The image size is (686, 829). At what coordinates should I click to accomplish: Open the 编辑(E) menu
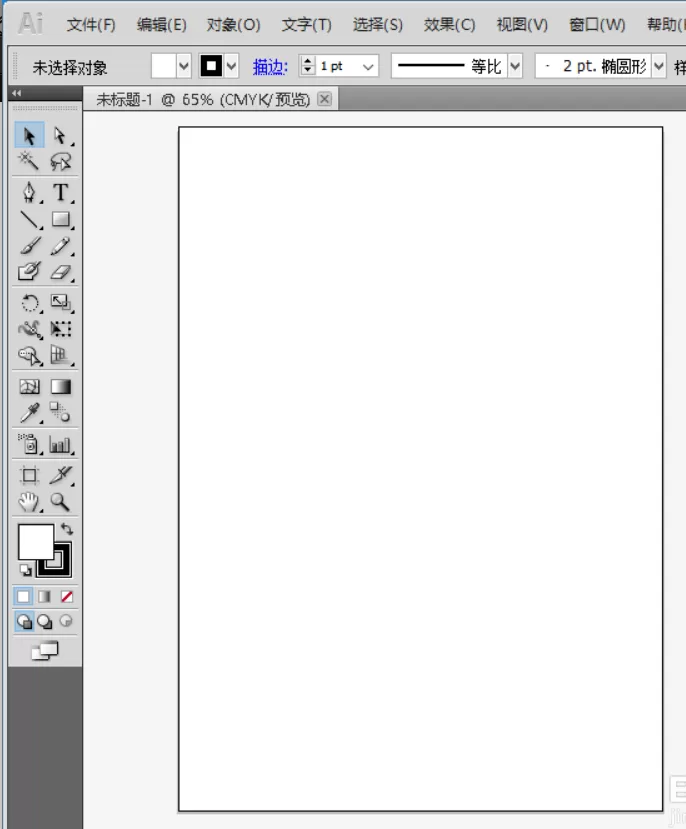click(161, 24)
